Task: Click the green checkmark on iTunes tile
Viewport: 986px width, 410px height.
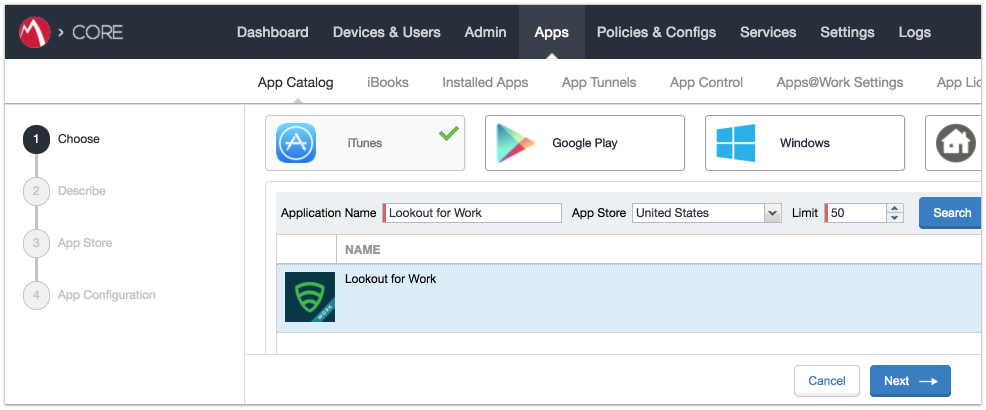Action: [448, 133]
